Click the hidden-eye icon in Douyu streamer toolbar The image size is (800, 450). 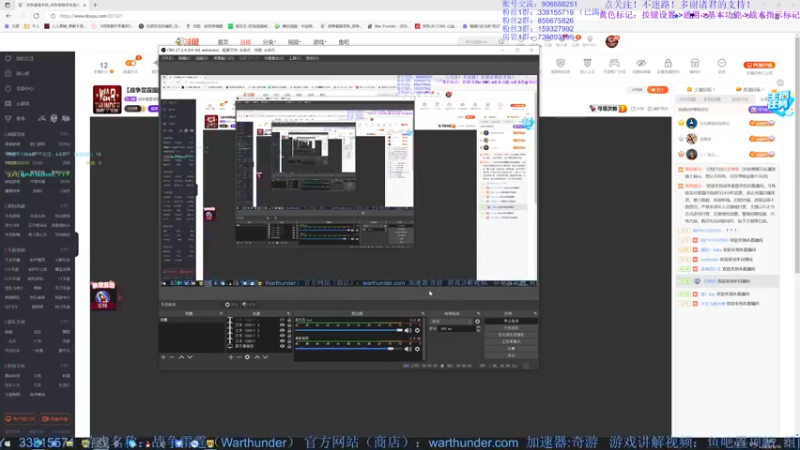[x=641, y=63]
